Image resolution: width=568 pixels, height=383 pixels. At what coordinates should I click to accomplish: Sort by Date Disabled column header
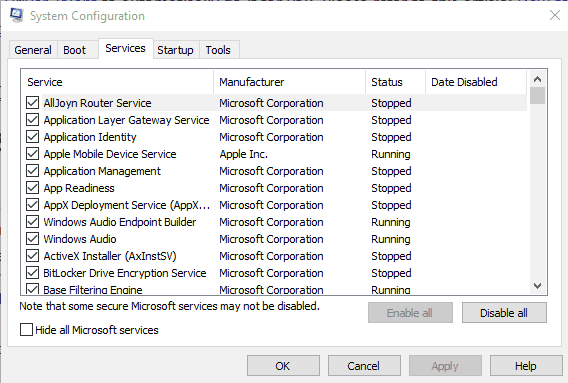tap(476, 82)
